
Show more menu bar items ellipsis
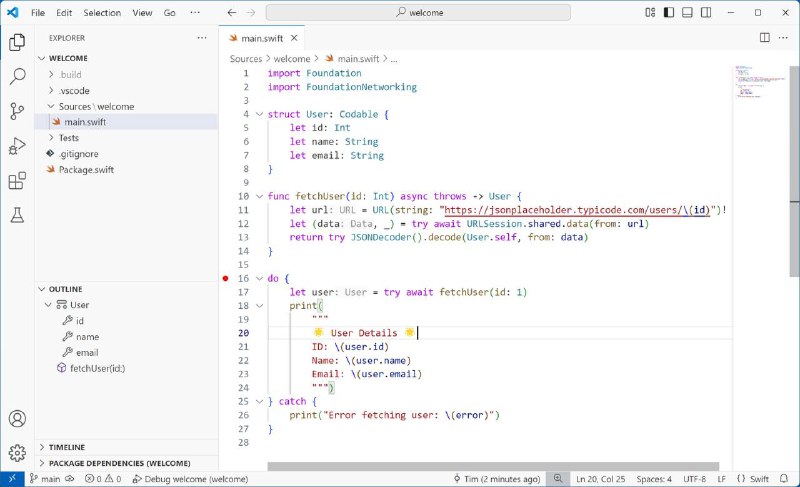coord(195,13)
